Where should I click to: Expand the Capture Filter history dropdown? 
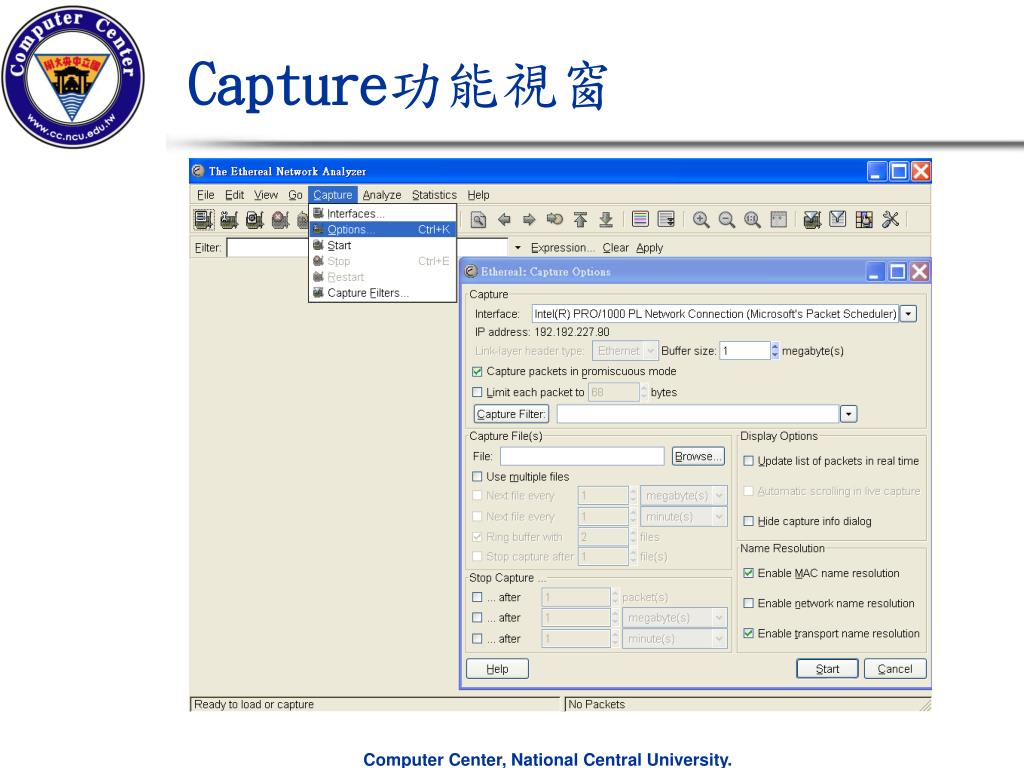[848, 414]
